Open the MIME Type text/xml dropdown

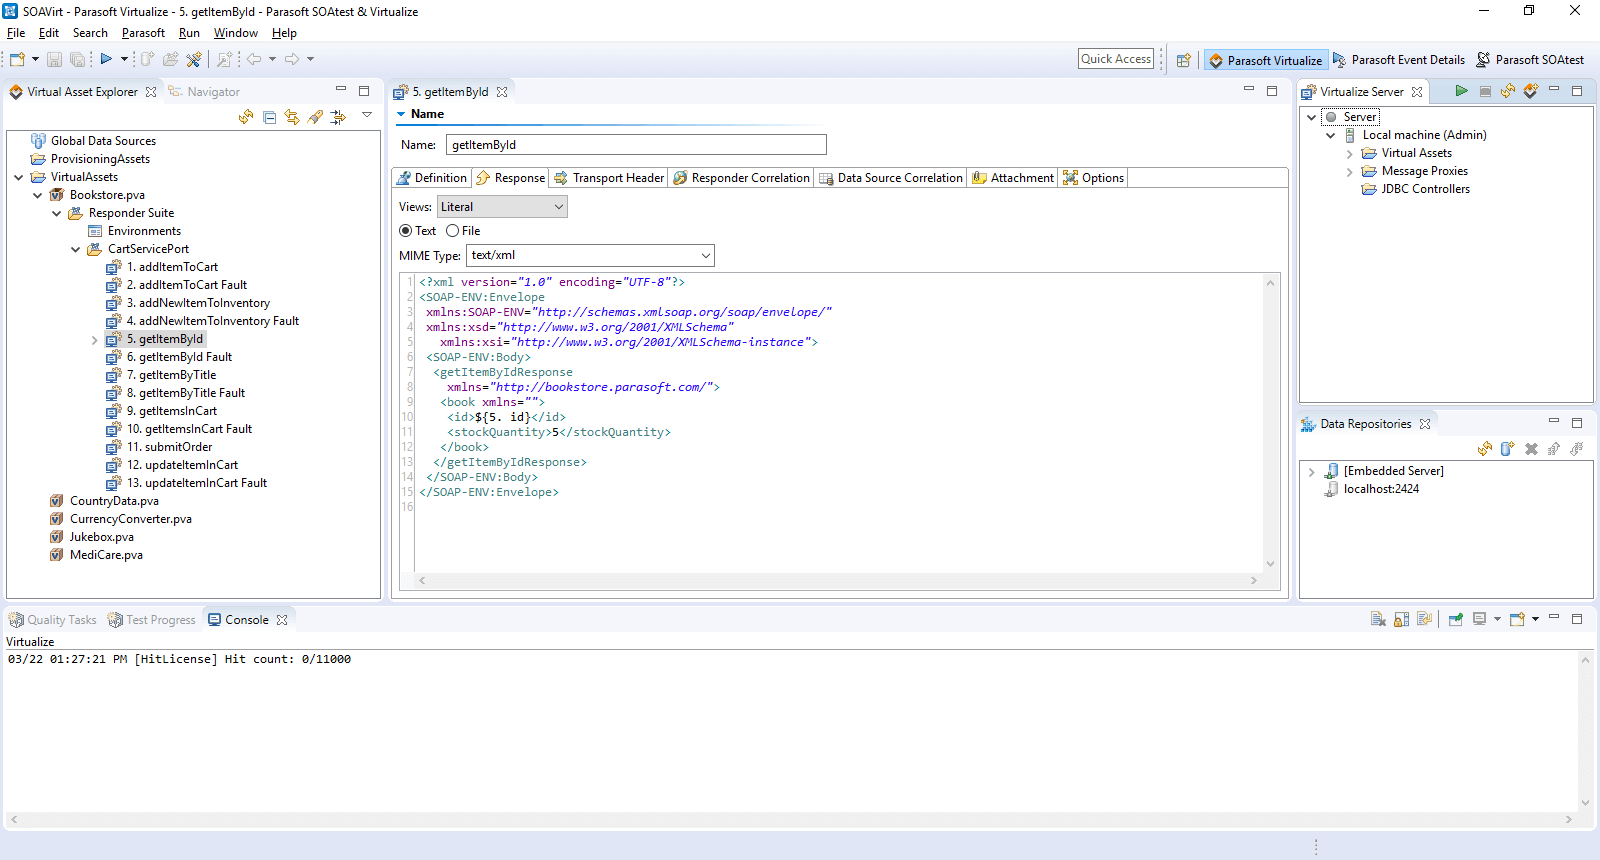590,255
